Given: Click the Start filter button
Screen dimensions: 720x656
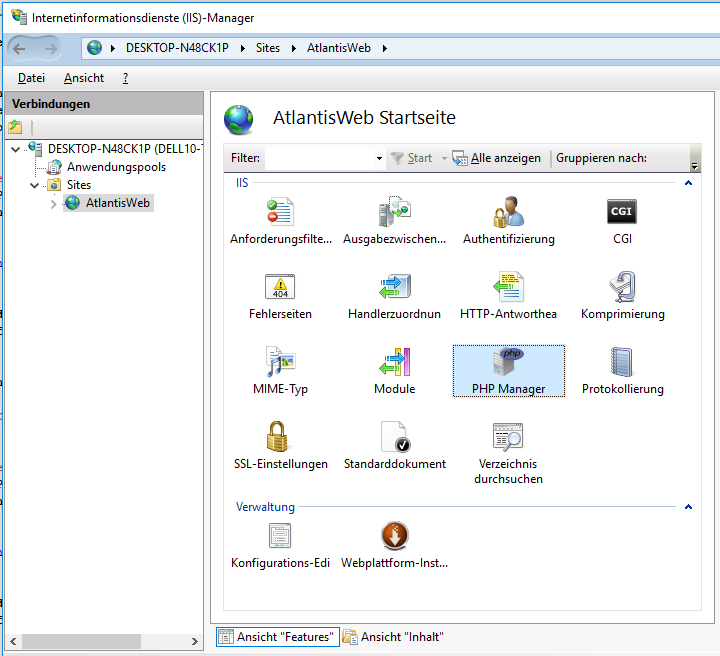Looking at the screenshot, I should 411,158.
